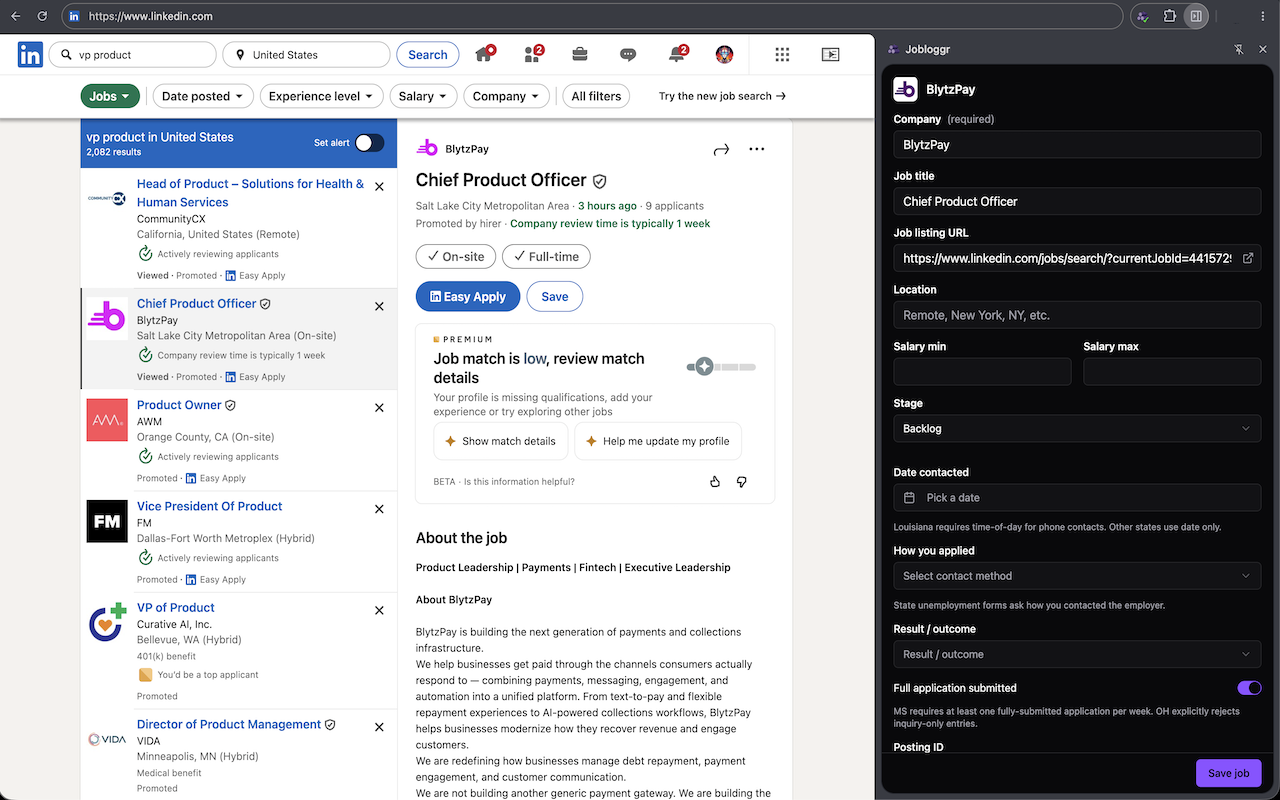Toggle the browser side panel icon
The image size is (1280, 800).
[x=1195, y=16]
